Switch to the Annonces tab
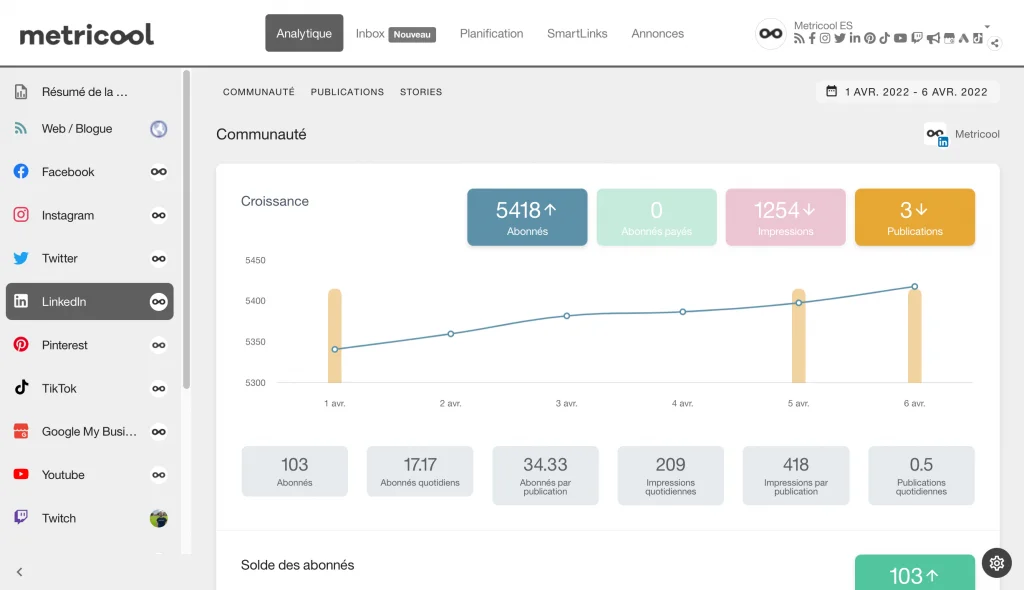Viewport: 1024px width, 590px height. click(658, 33)
